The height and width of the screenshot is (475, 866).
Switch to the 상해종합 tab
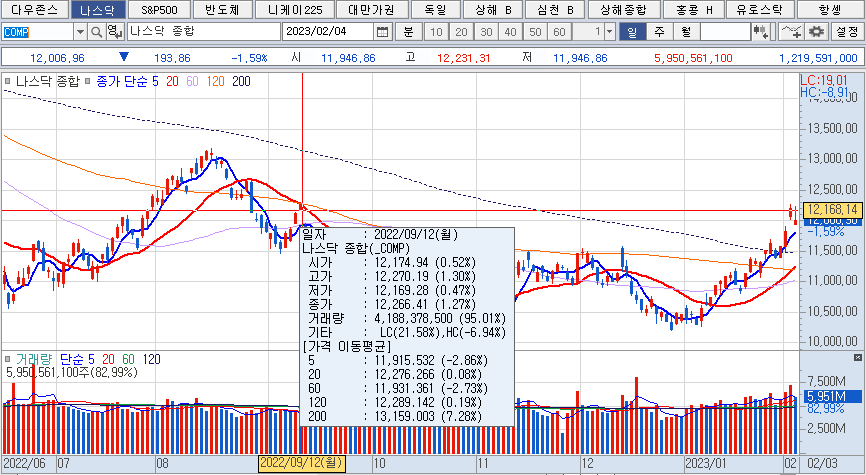point(624,9)
